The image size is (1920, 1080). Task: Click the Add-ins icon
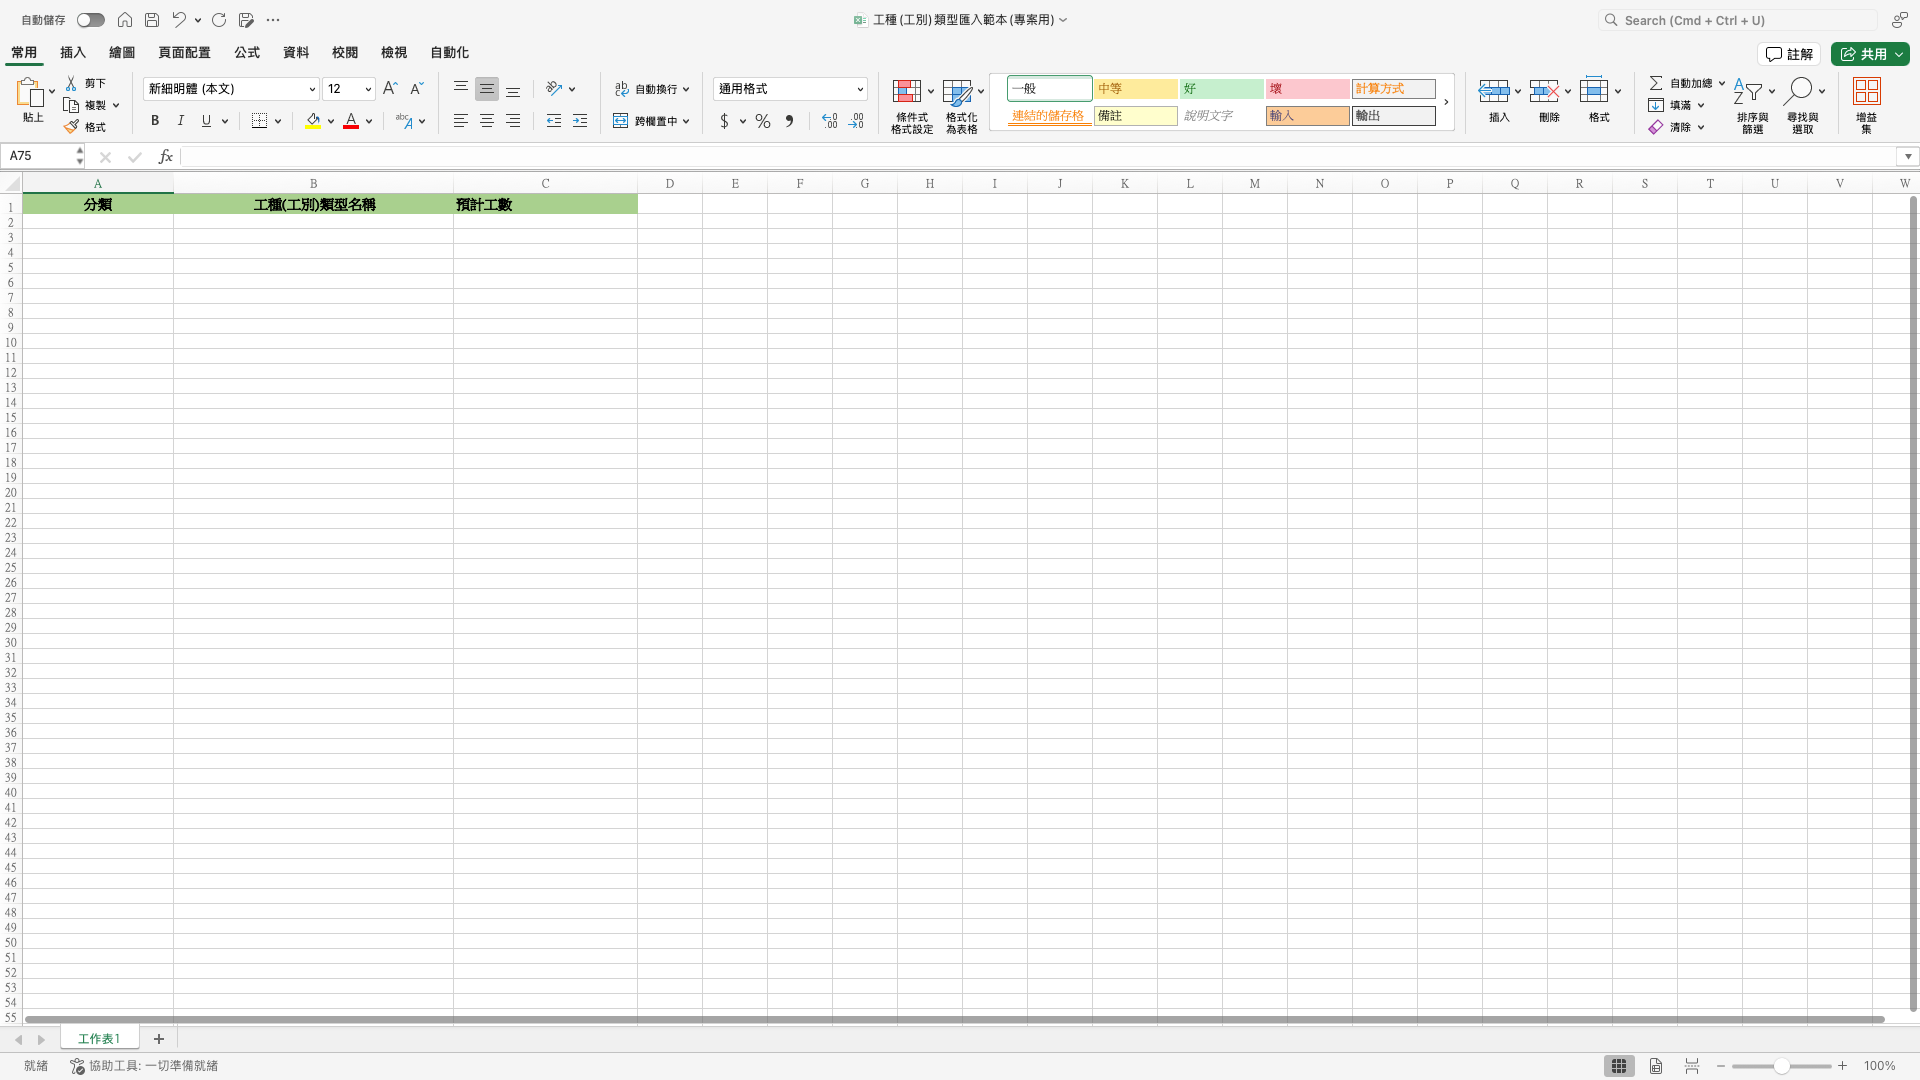(x=1866, y=92)
